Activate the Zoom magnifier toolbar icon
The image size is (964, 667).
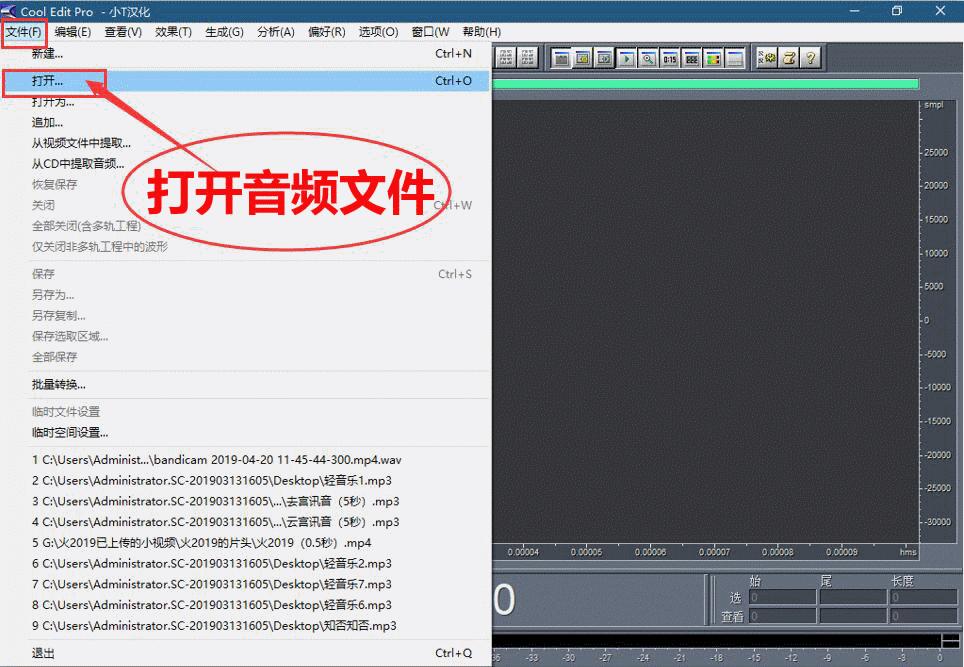tap(648, 58)
